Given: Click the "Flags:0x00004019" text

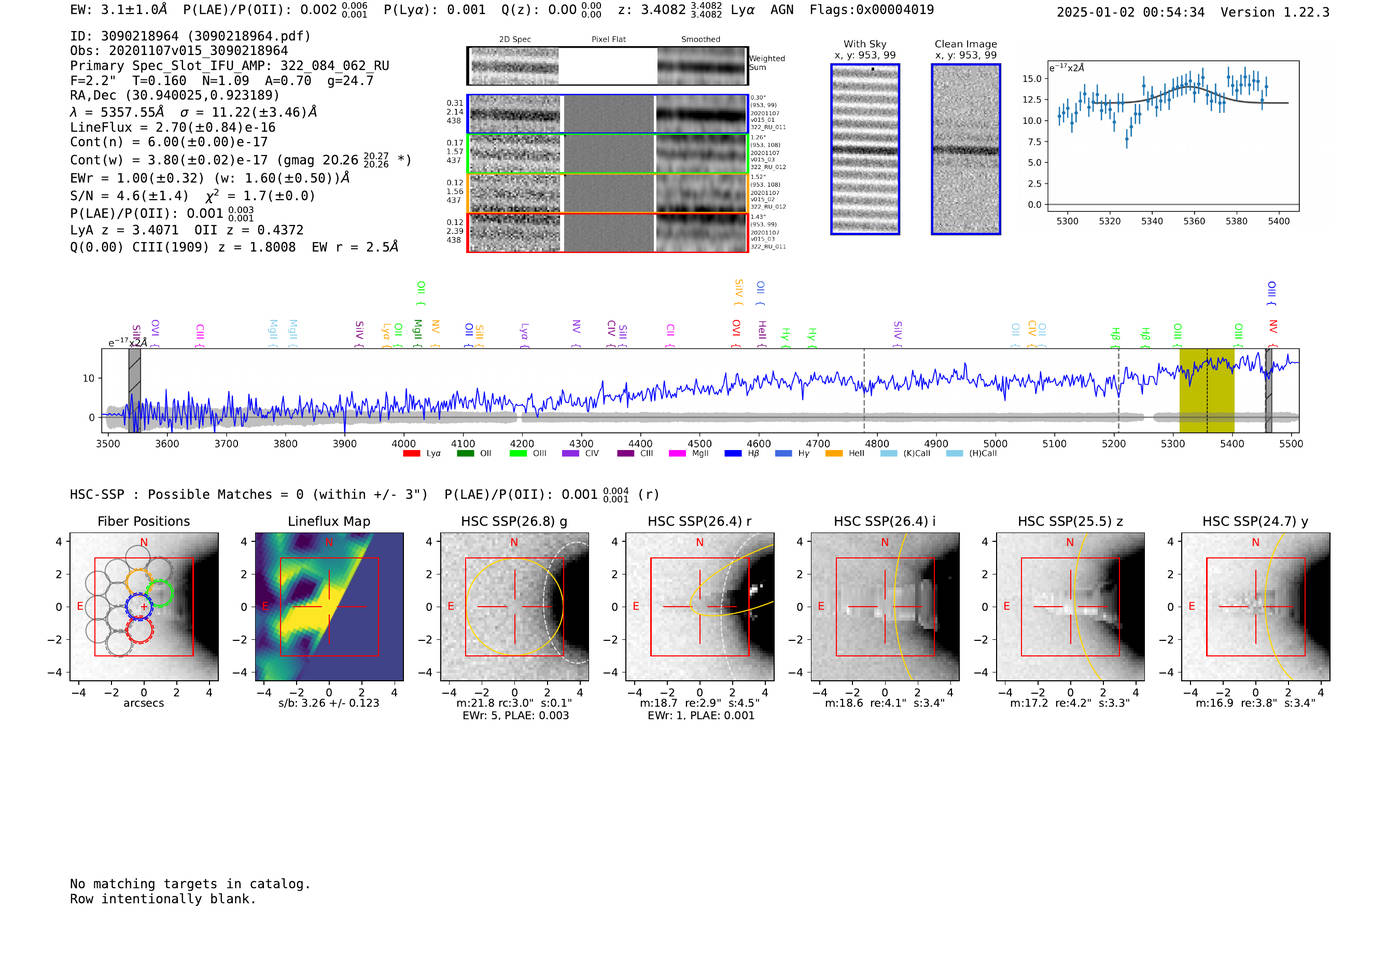Looking at the screenshot, I should click(x=872, y=10).
